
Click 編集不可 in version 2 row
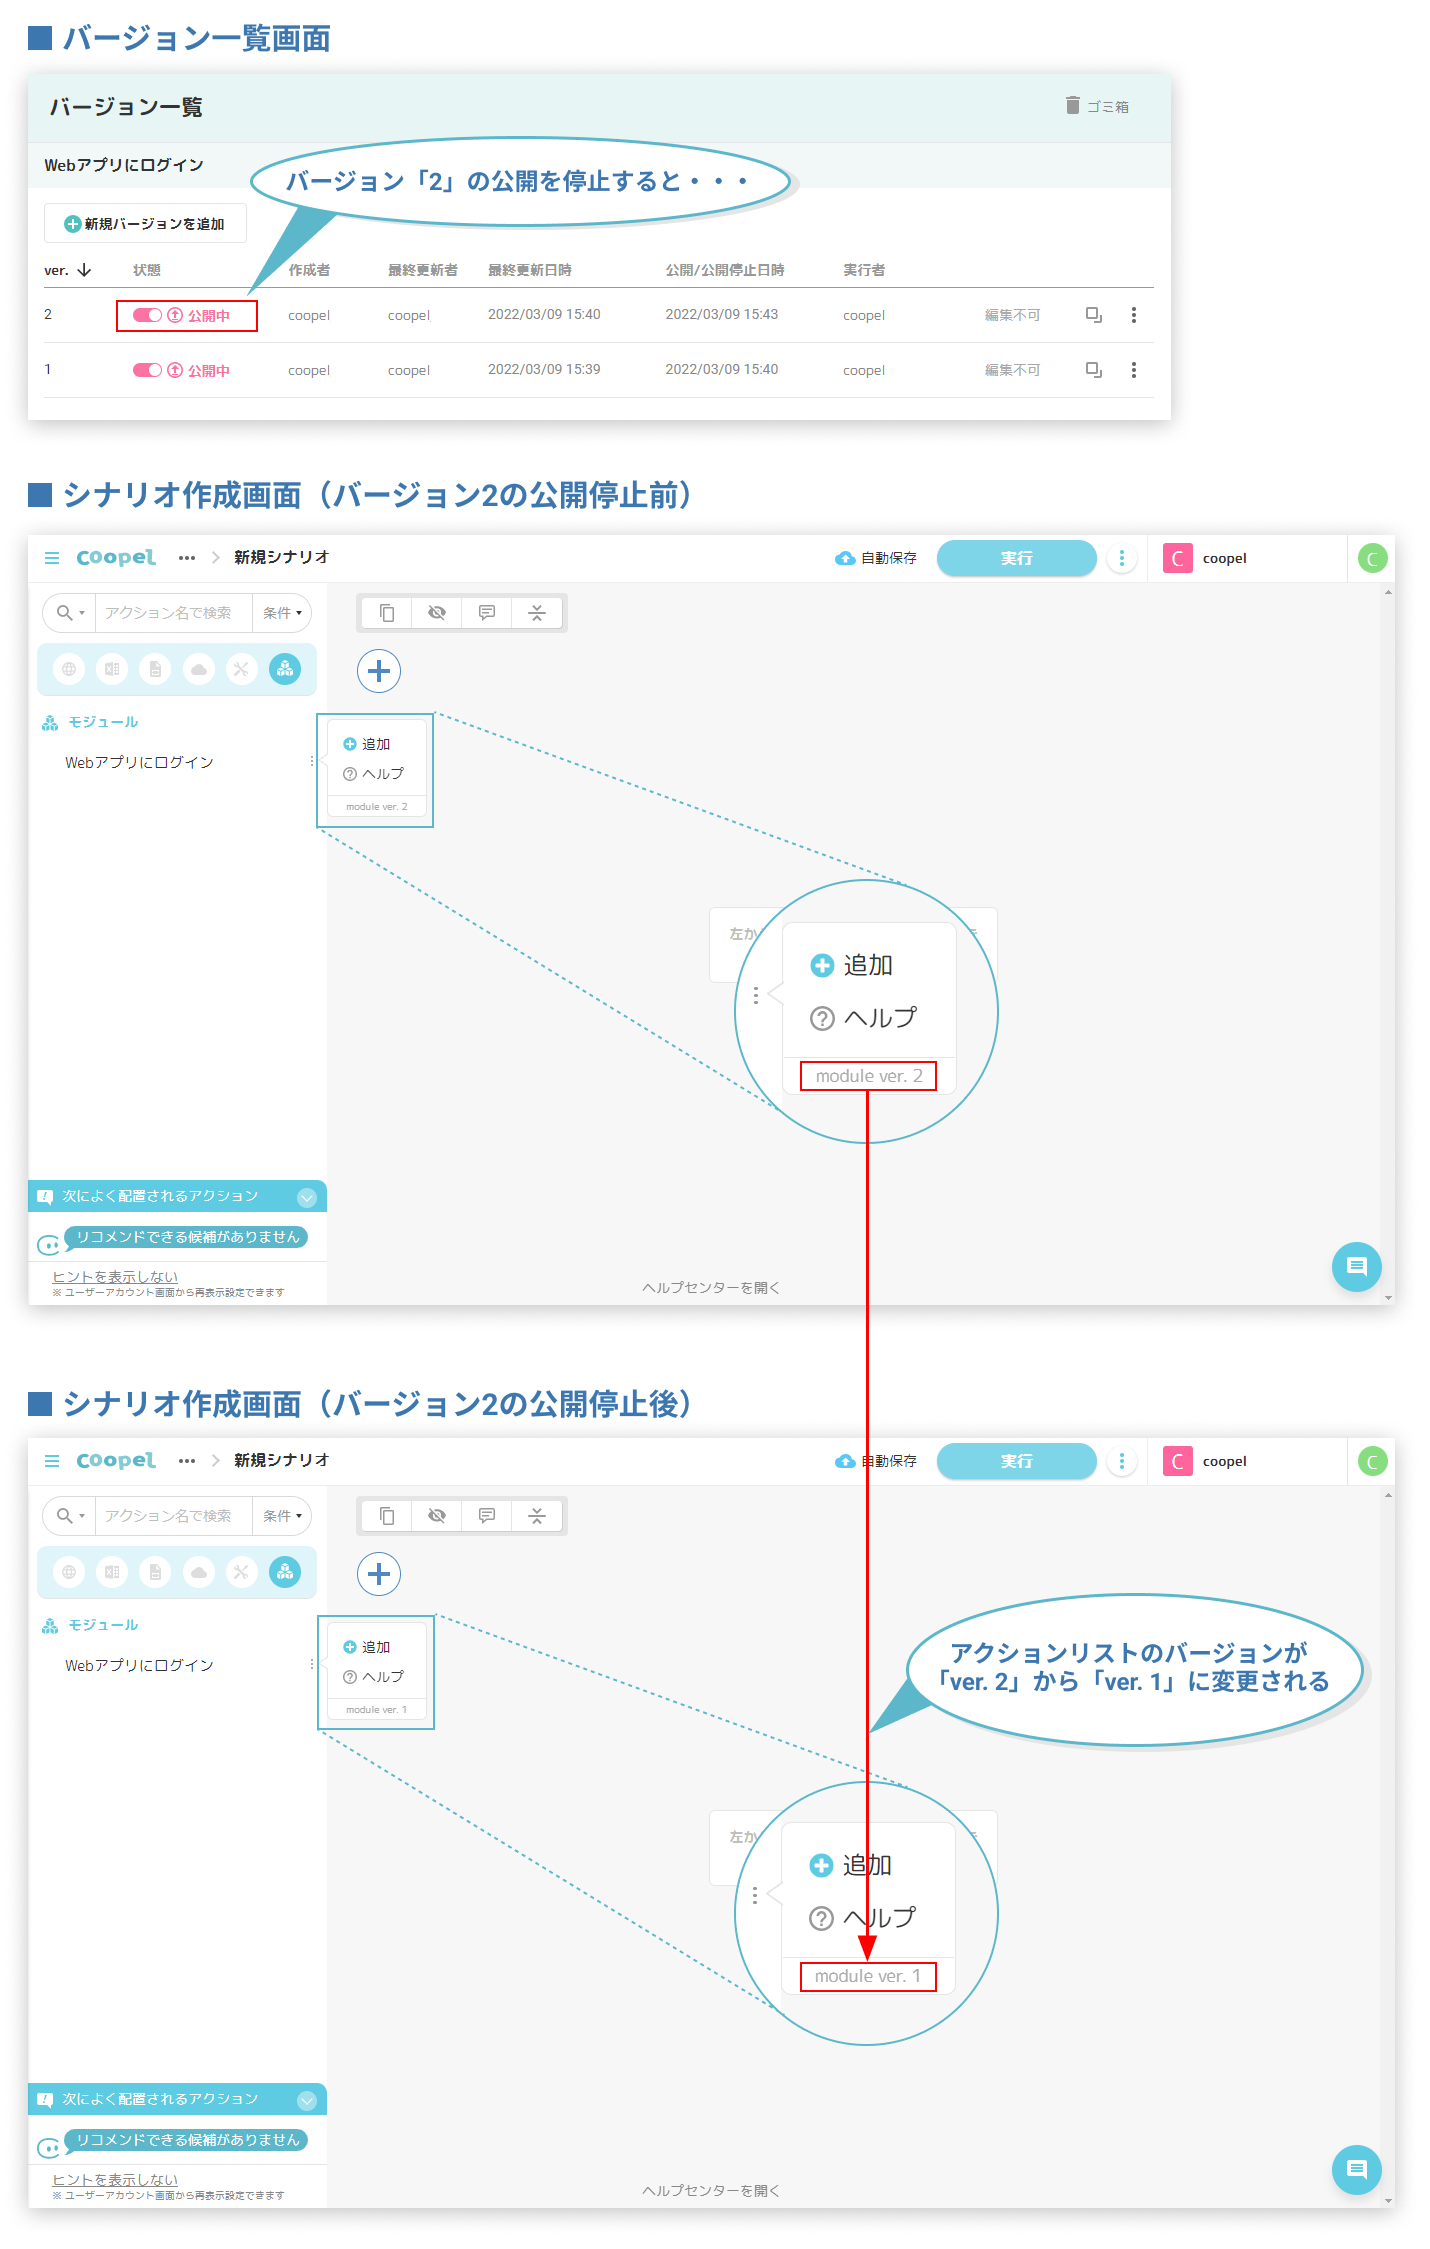(x=1012, y=315)
